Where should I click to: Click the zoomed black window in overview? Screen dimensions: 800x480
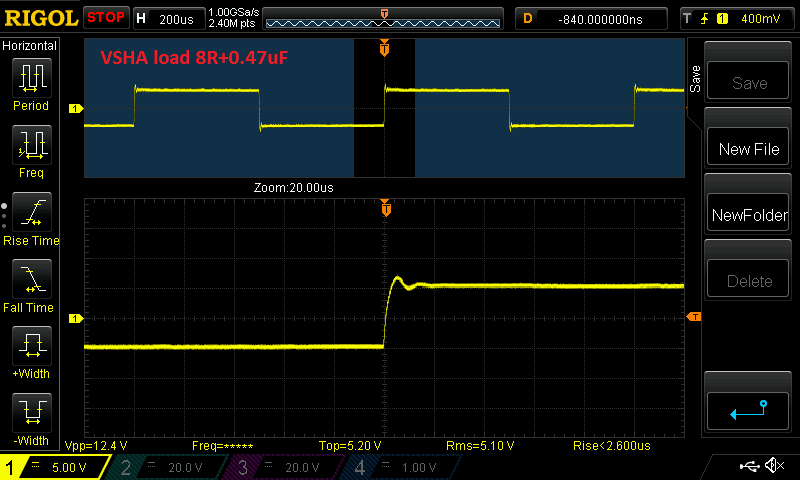tap(384, 109)
